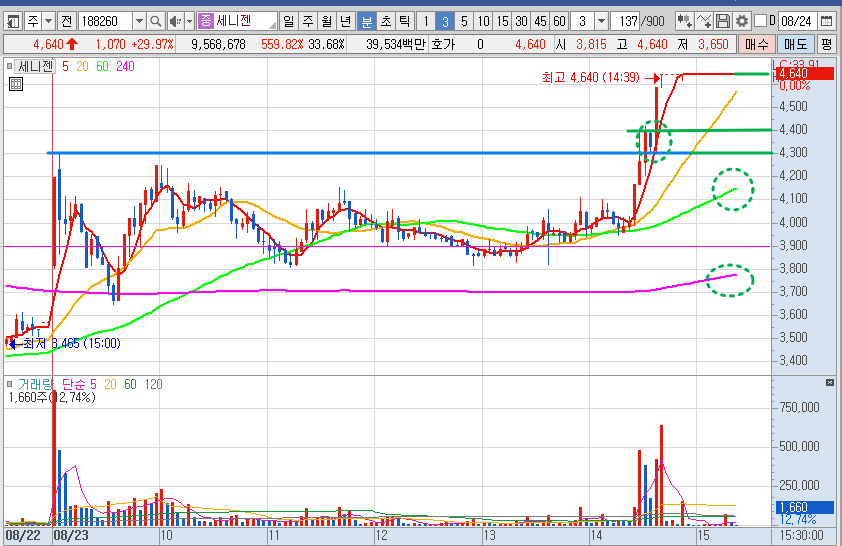Viewport: 842px width, 546px height.
Task: Click the purple 증 badge icon
Action: coord(206,21)
